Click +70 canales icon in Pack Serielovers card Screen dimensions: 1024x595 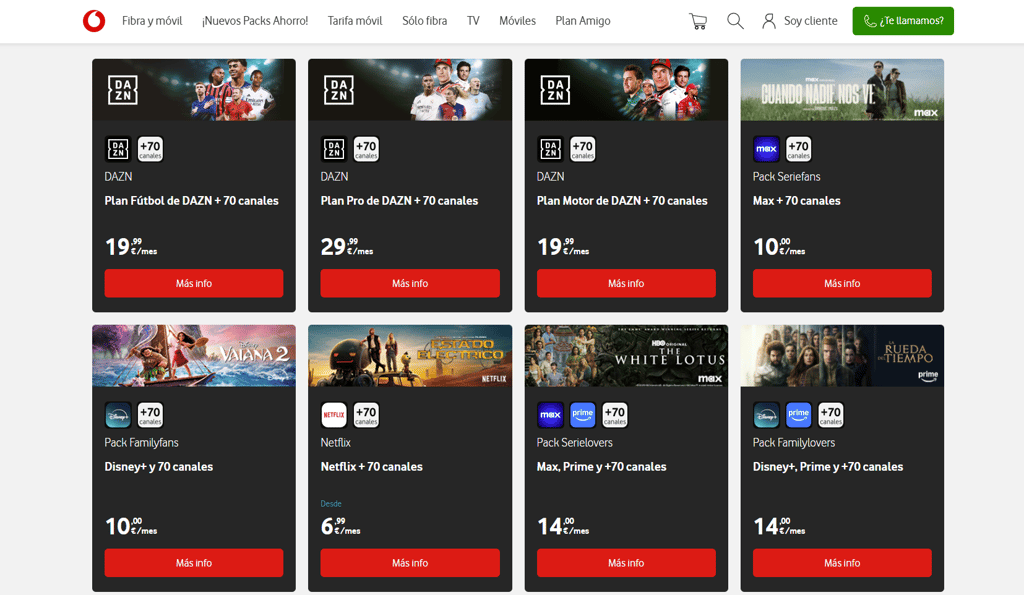(x=615, y=415)
